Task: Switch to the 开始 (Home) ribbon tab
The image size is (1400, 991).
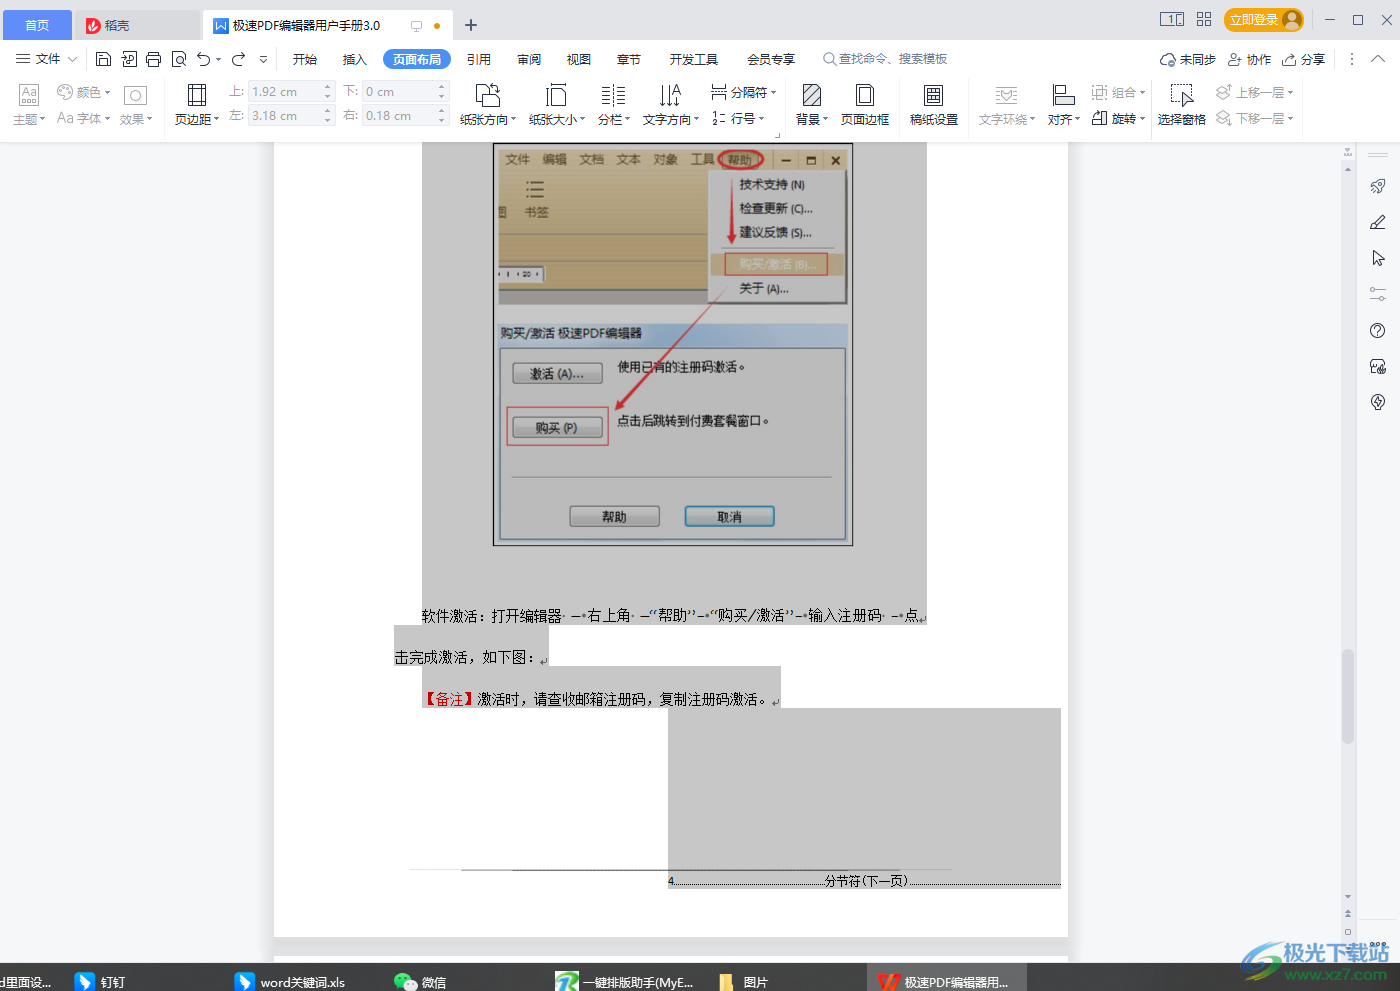Action: [305, 59]
